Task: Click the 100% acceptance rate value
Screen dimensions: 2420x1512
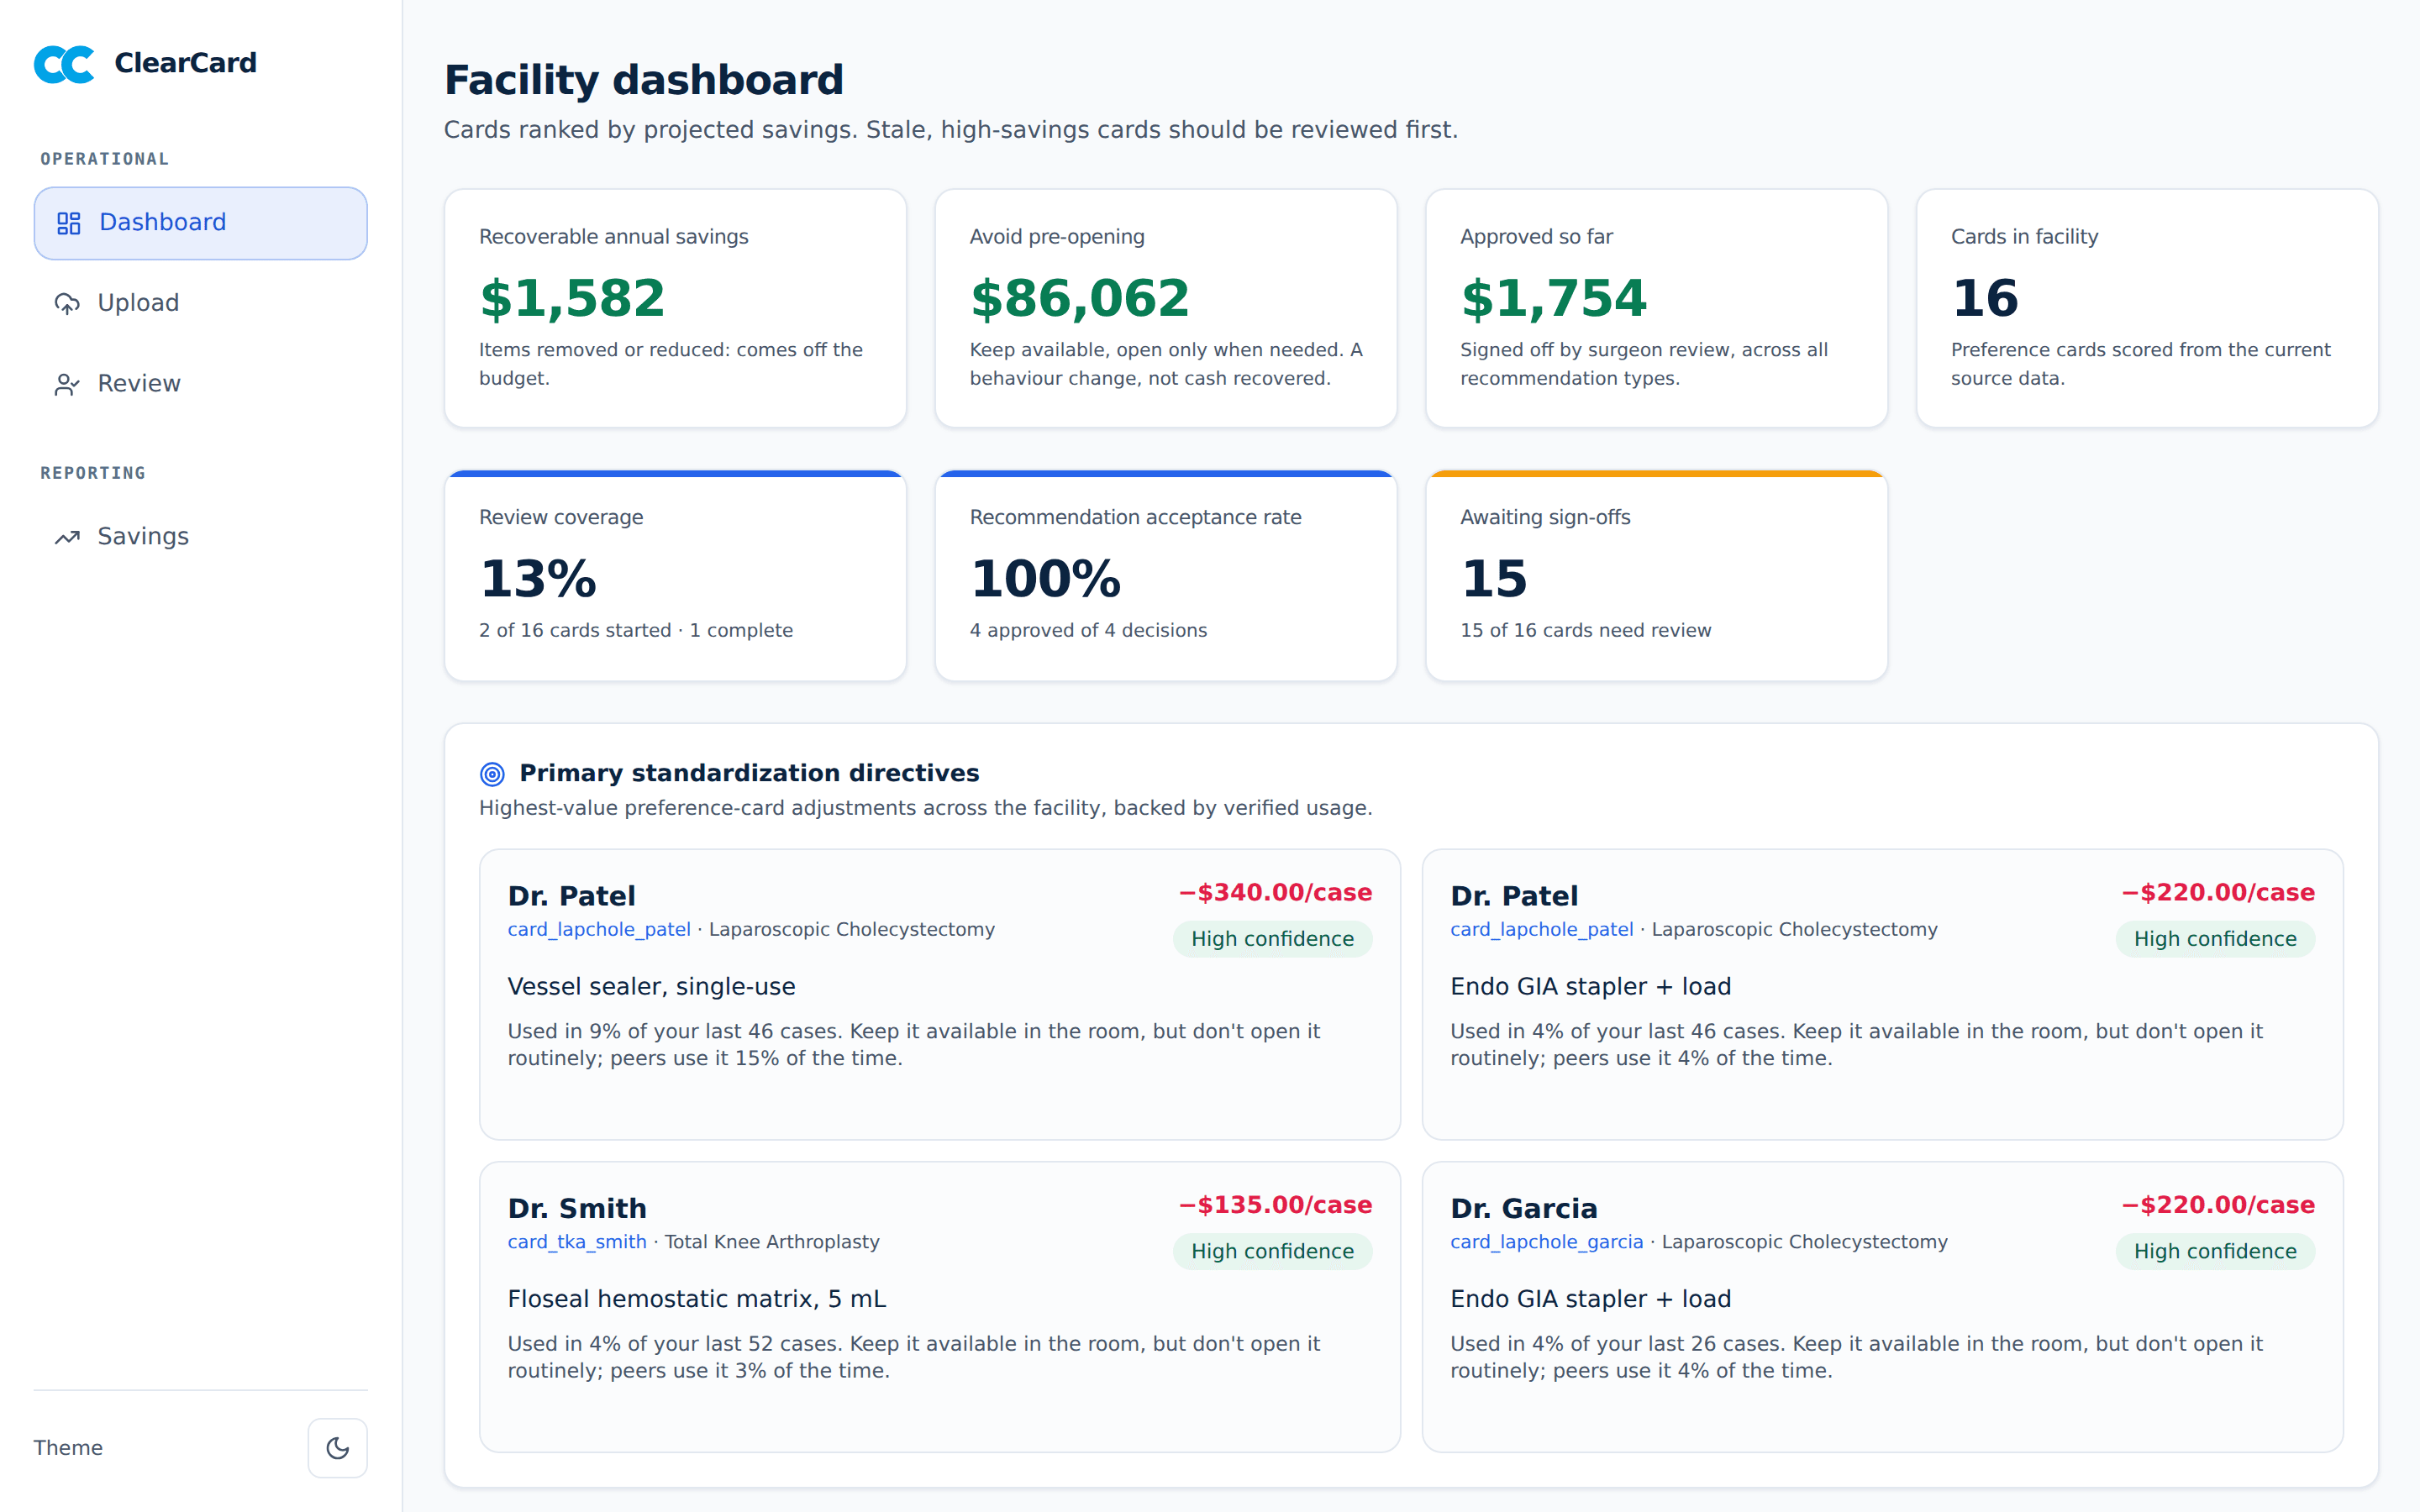Action: pyautogui.click(x=1045, y=579)
